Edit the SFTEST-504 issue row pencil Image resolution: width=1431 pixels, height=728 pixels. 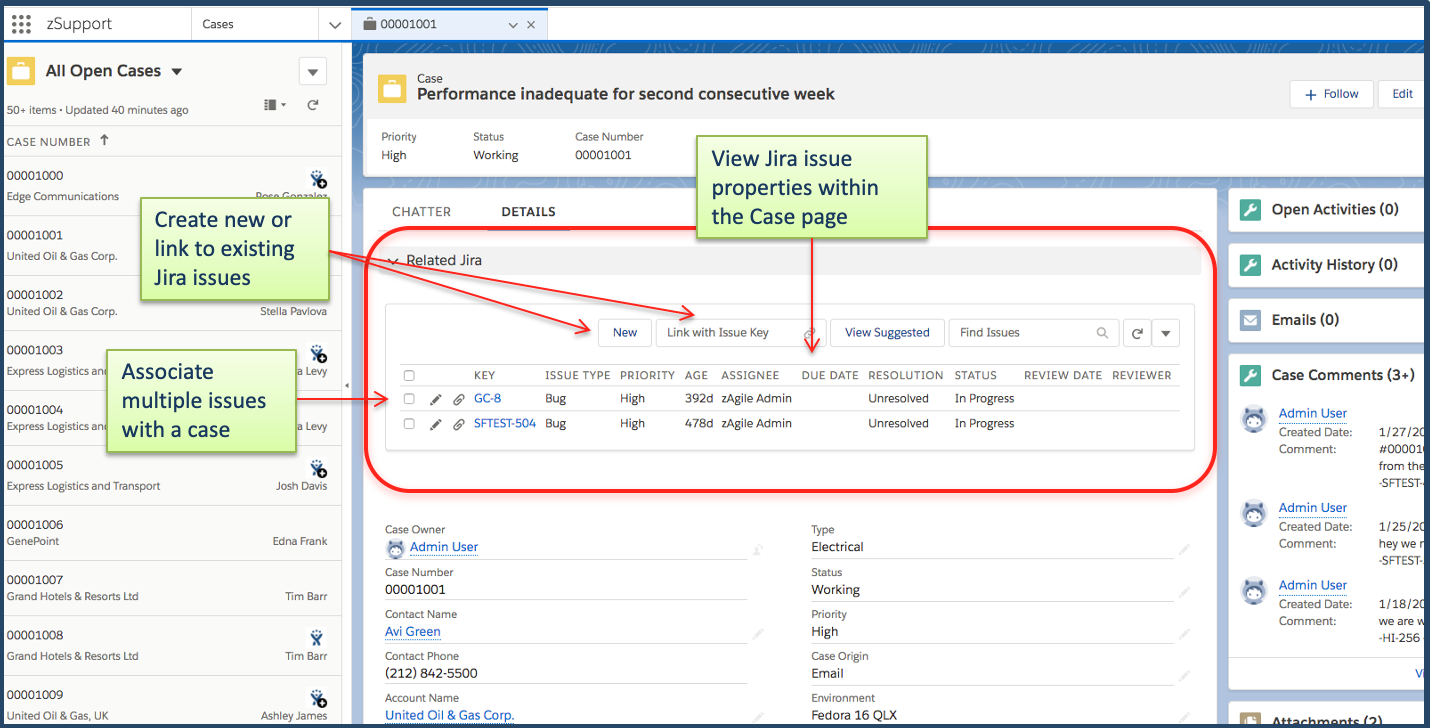point(435,424)
